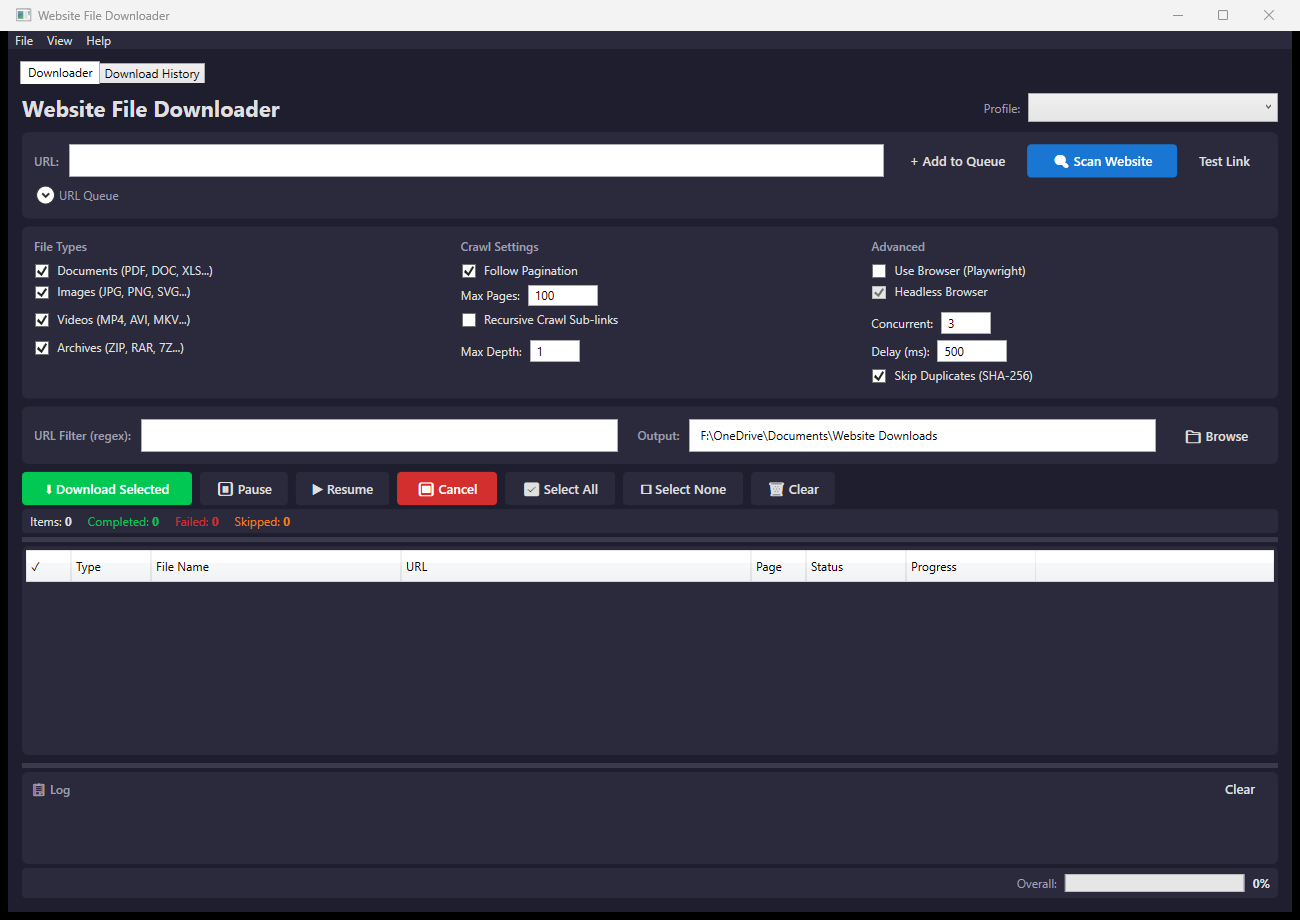The height and width of the screenshot is (920, 1300).
Task: Toggle the header checkmark column in the file table
Action: tap(36, 566)
